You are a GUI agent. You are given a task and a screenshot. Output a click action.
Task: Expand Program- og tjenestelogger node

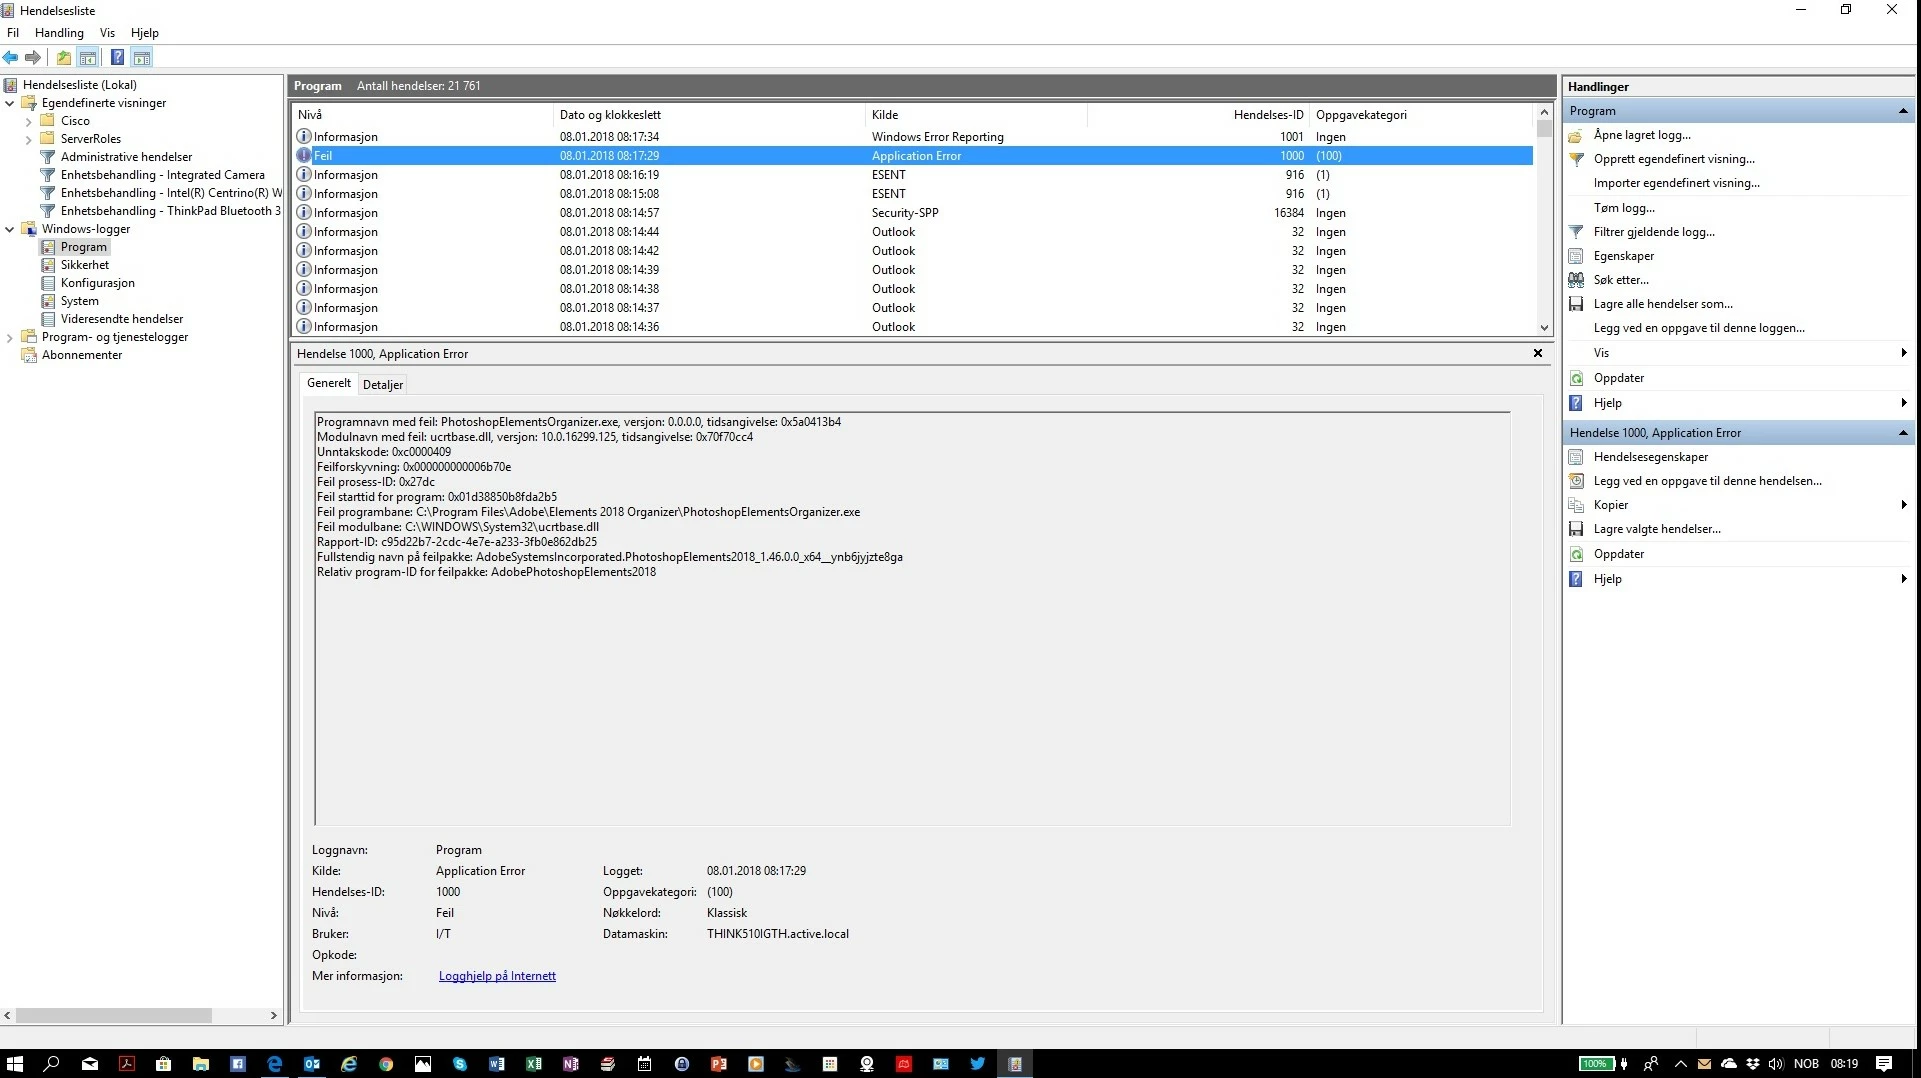tap(10, 338)
